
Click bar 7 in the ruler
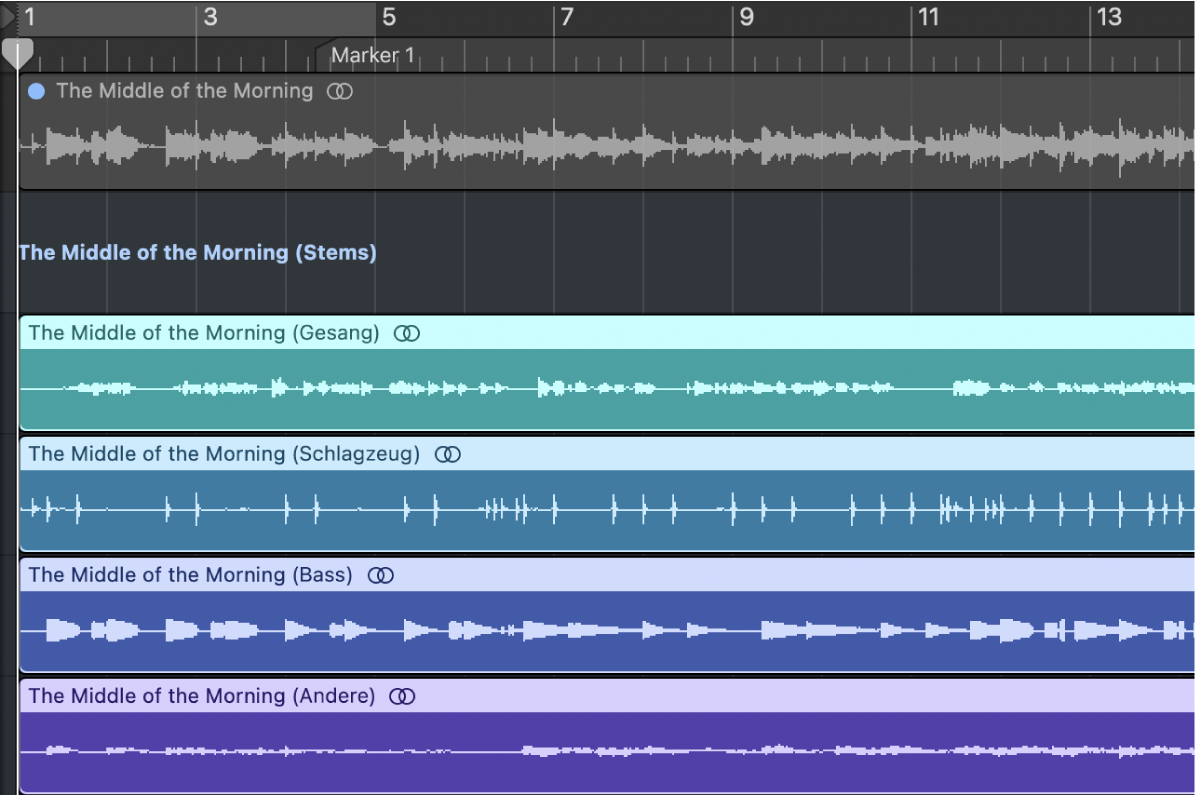[x=566, y=17]
